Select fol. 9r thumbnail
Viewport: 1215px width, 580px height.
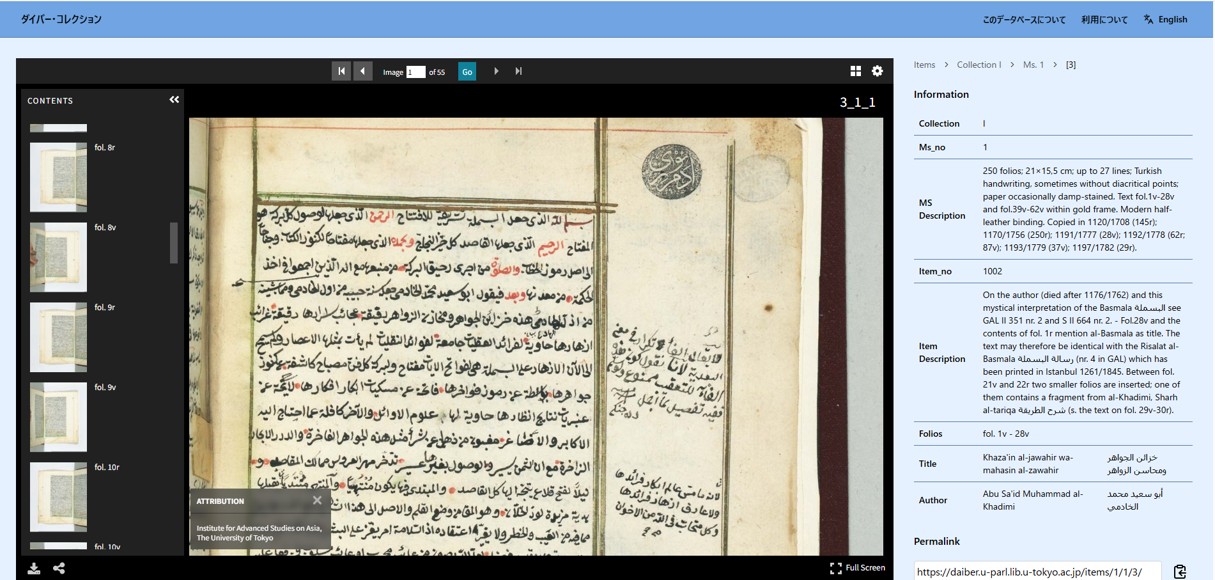(58, 337)
